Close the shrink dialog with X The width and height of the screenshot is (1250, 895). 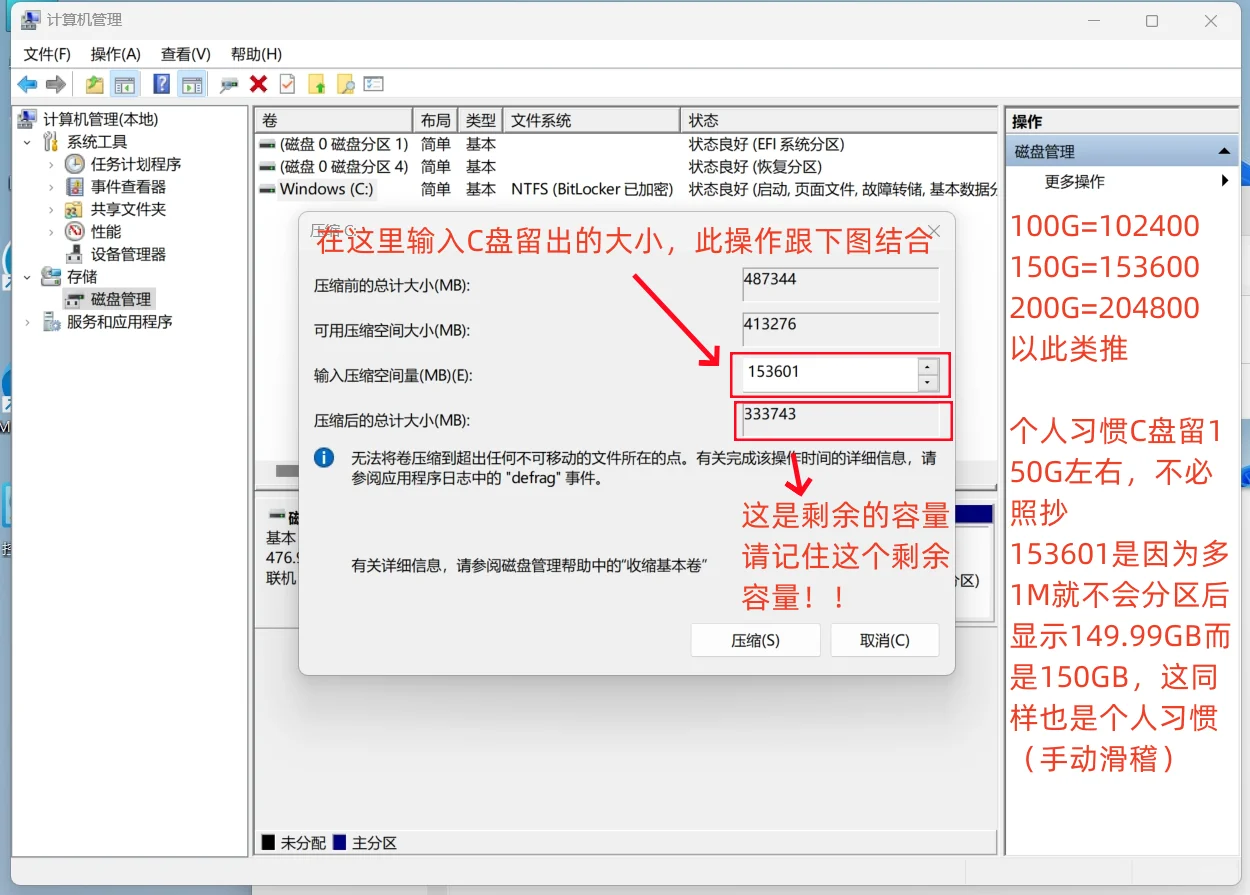point(934,232)
